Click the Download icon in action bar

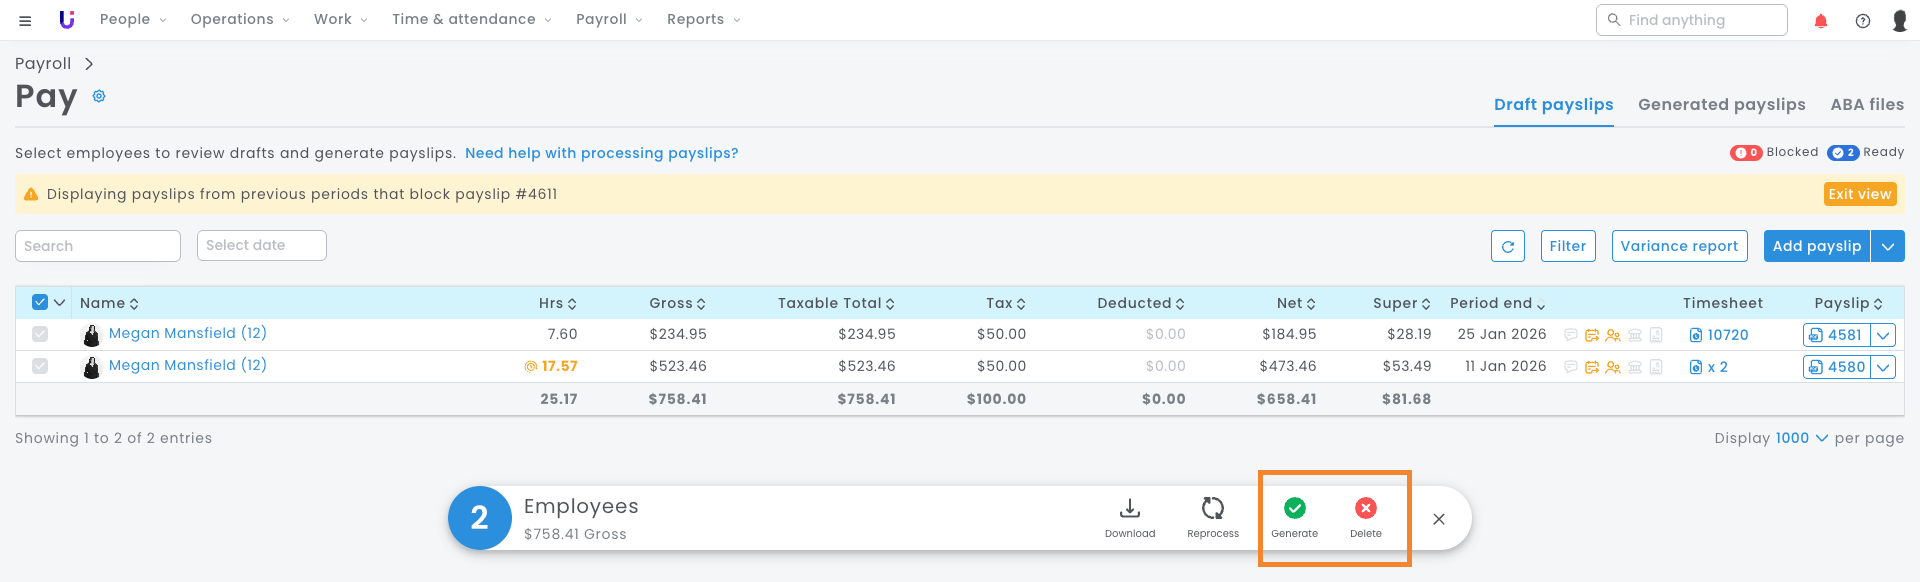(x=1129, y=509)
